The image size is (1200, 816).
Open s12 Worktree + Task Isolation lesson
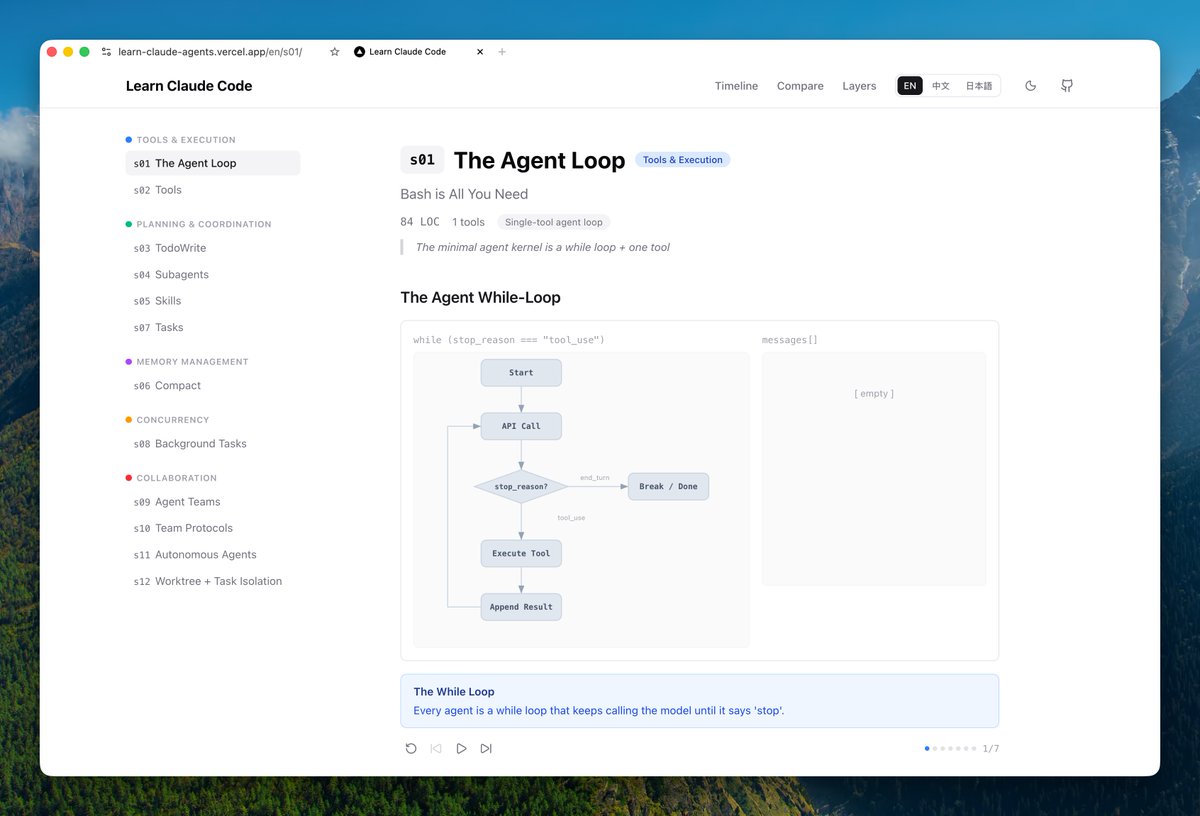[213, 581]
